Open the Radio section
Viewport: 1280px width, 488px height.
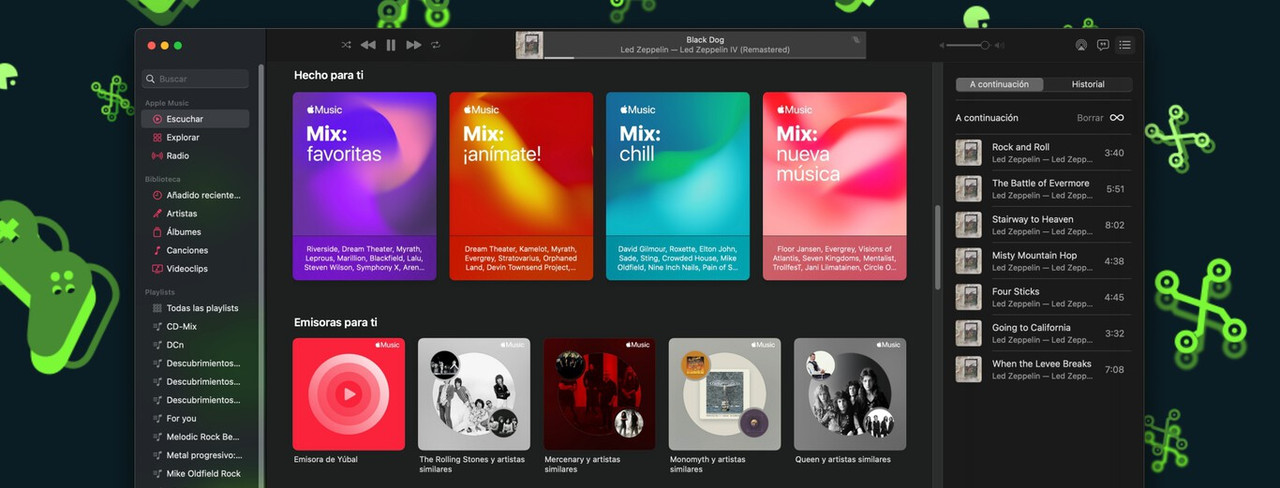[195, 156]
